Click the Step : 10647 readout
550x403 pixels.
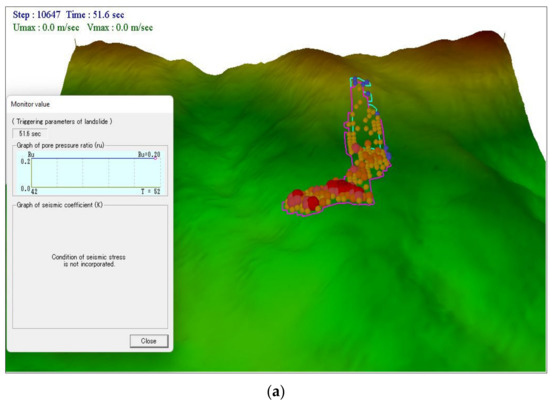tap(36, 15)
